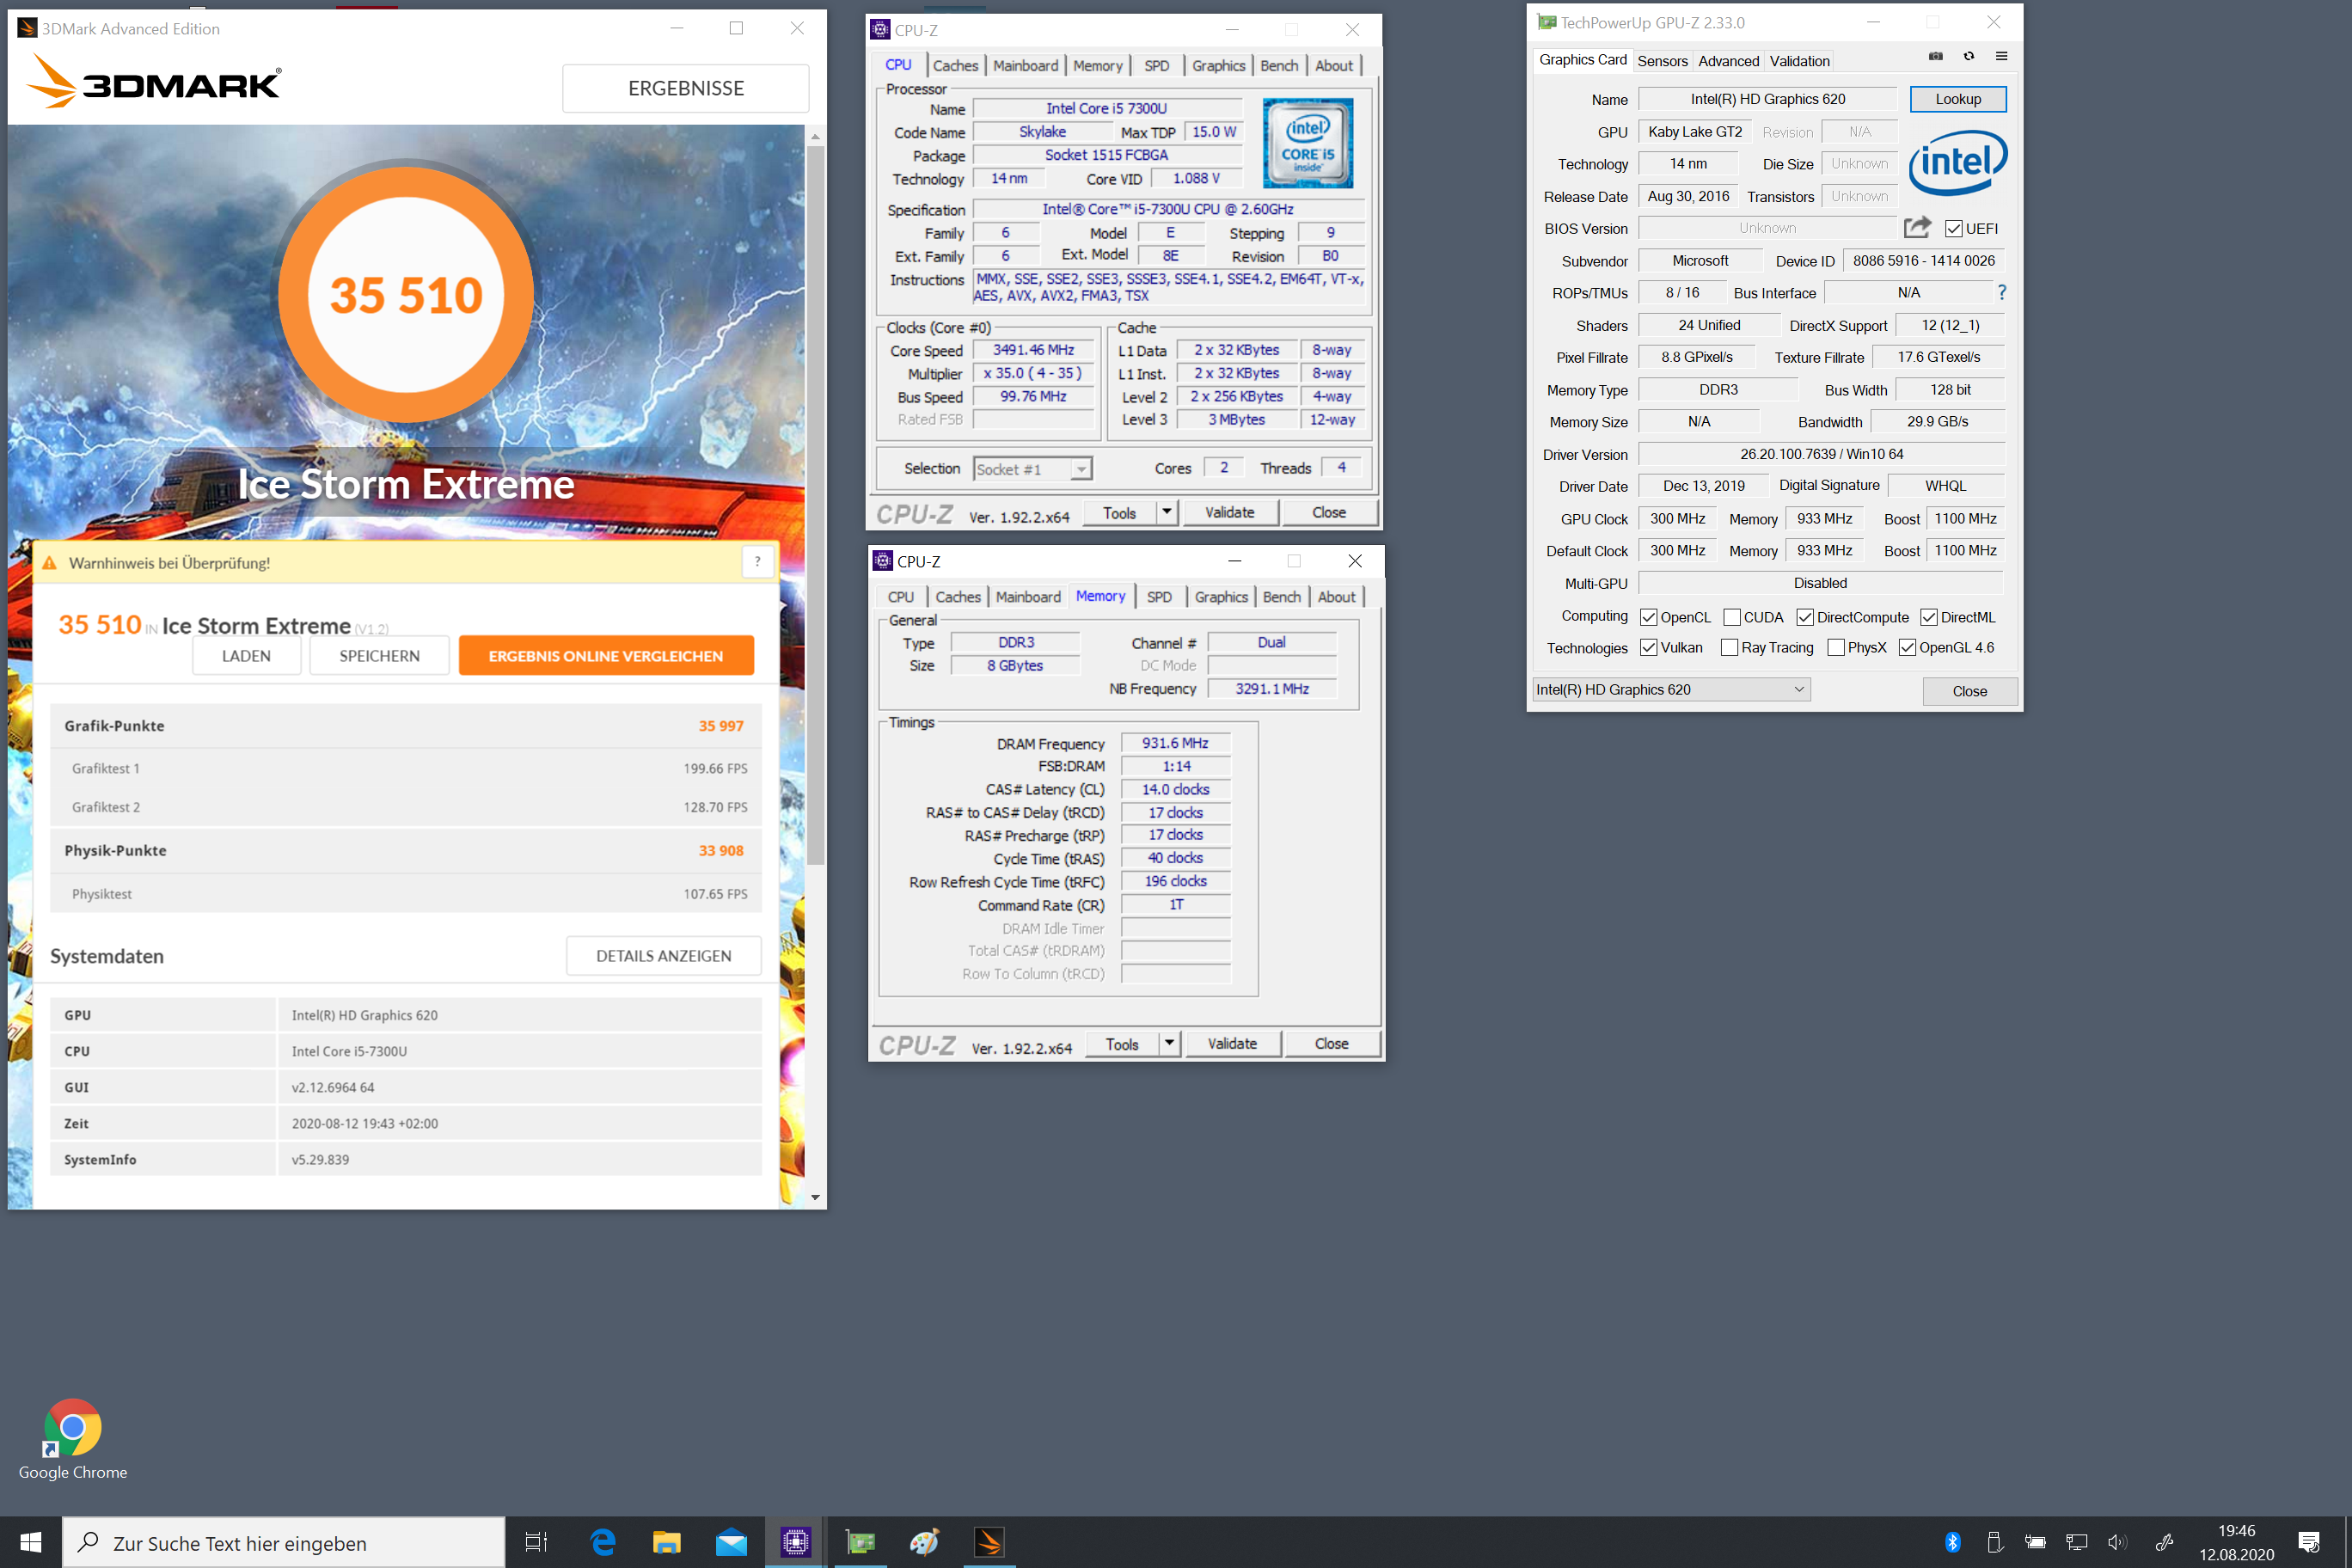Viewport: 2352px width, 1568px height.
Task: Open Tools dropdown arrow in Memory CPU-Z
Action: 1169,1043
